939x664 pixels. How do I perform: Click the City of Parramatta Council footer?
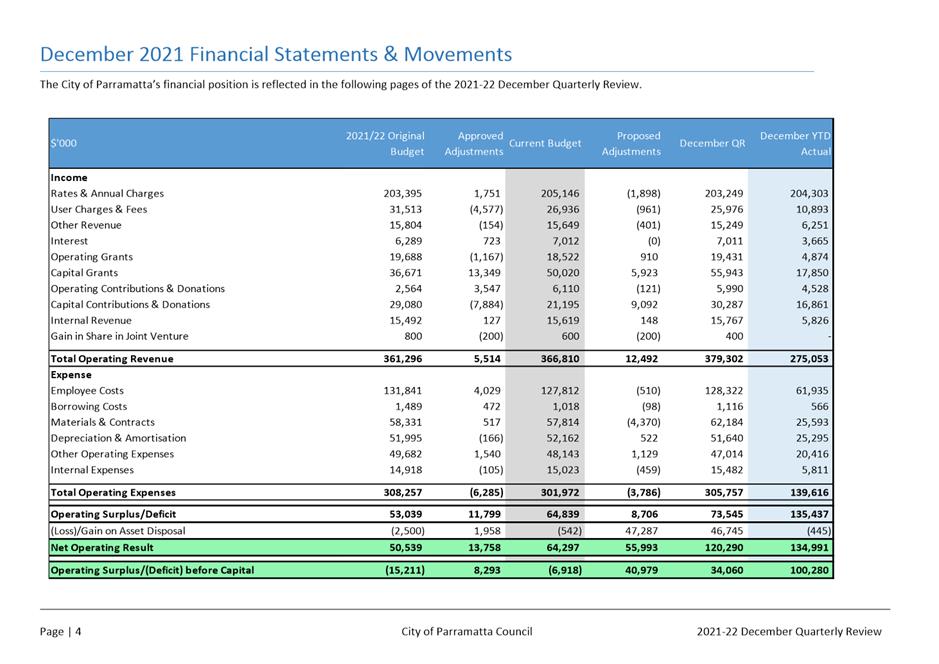pos(467,632)
